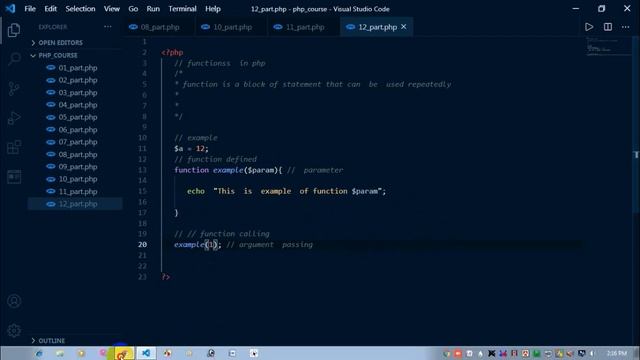The width and height of the screenshot is (640, 360).
Task: Click the Visual Studio Code taskbar icon
Action: point(146,353)
